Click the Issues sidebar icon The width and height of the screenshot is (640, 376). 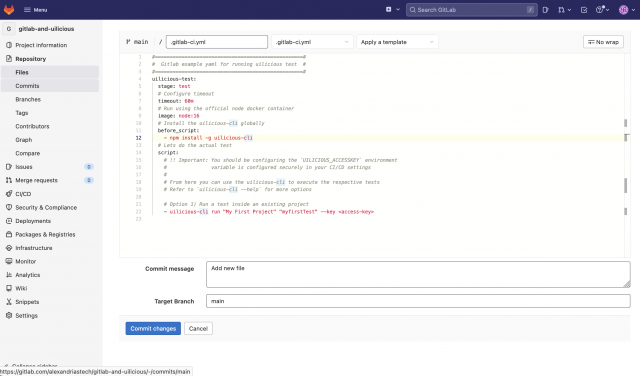pyautogui.click(x=9, y=167)
